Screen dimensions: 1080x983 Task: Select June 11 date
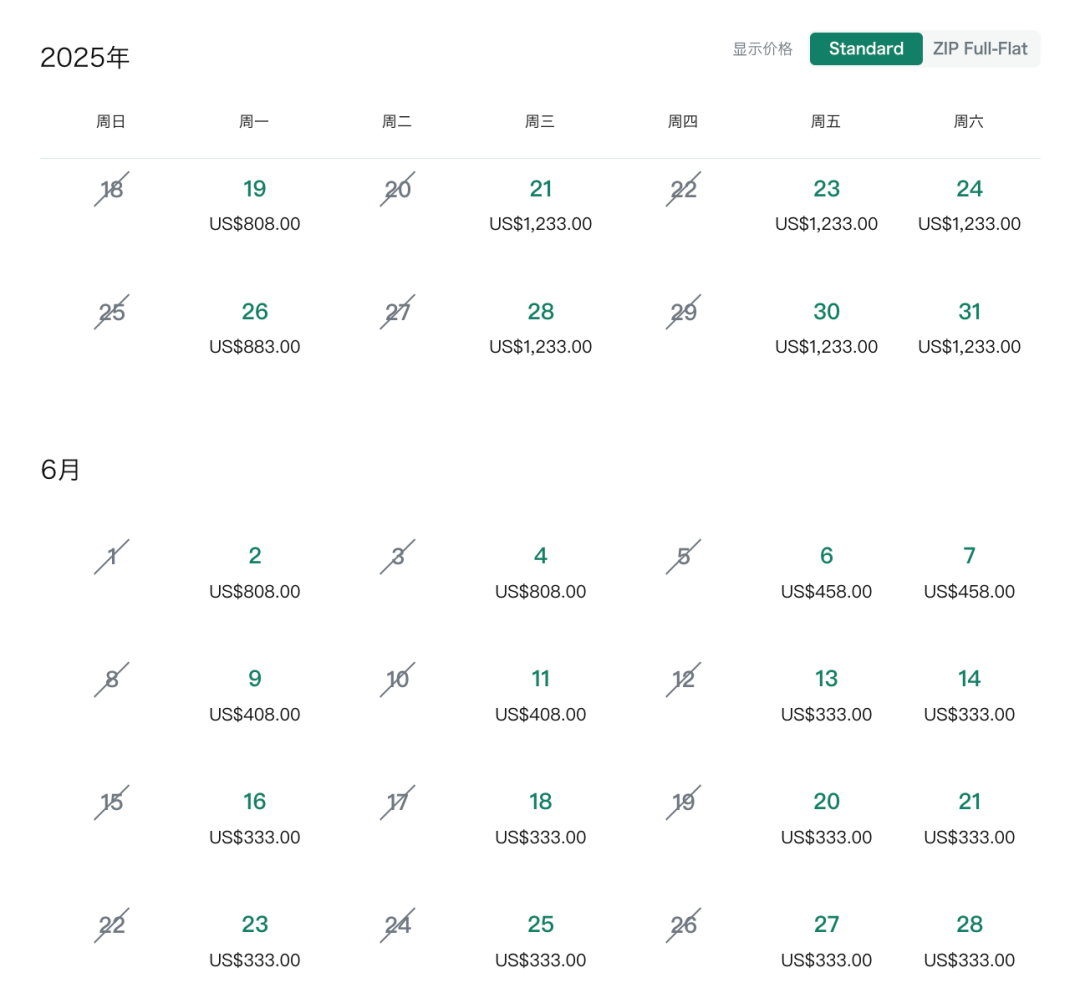click(x=541, y=695)
